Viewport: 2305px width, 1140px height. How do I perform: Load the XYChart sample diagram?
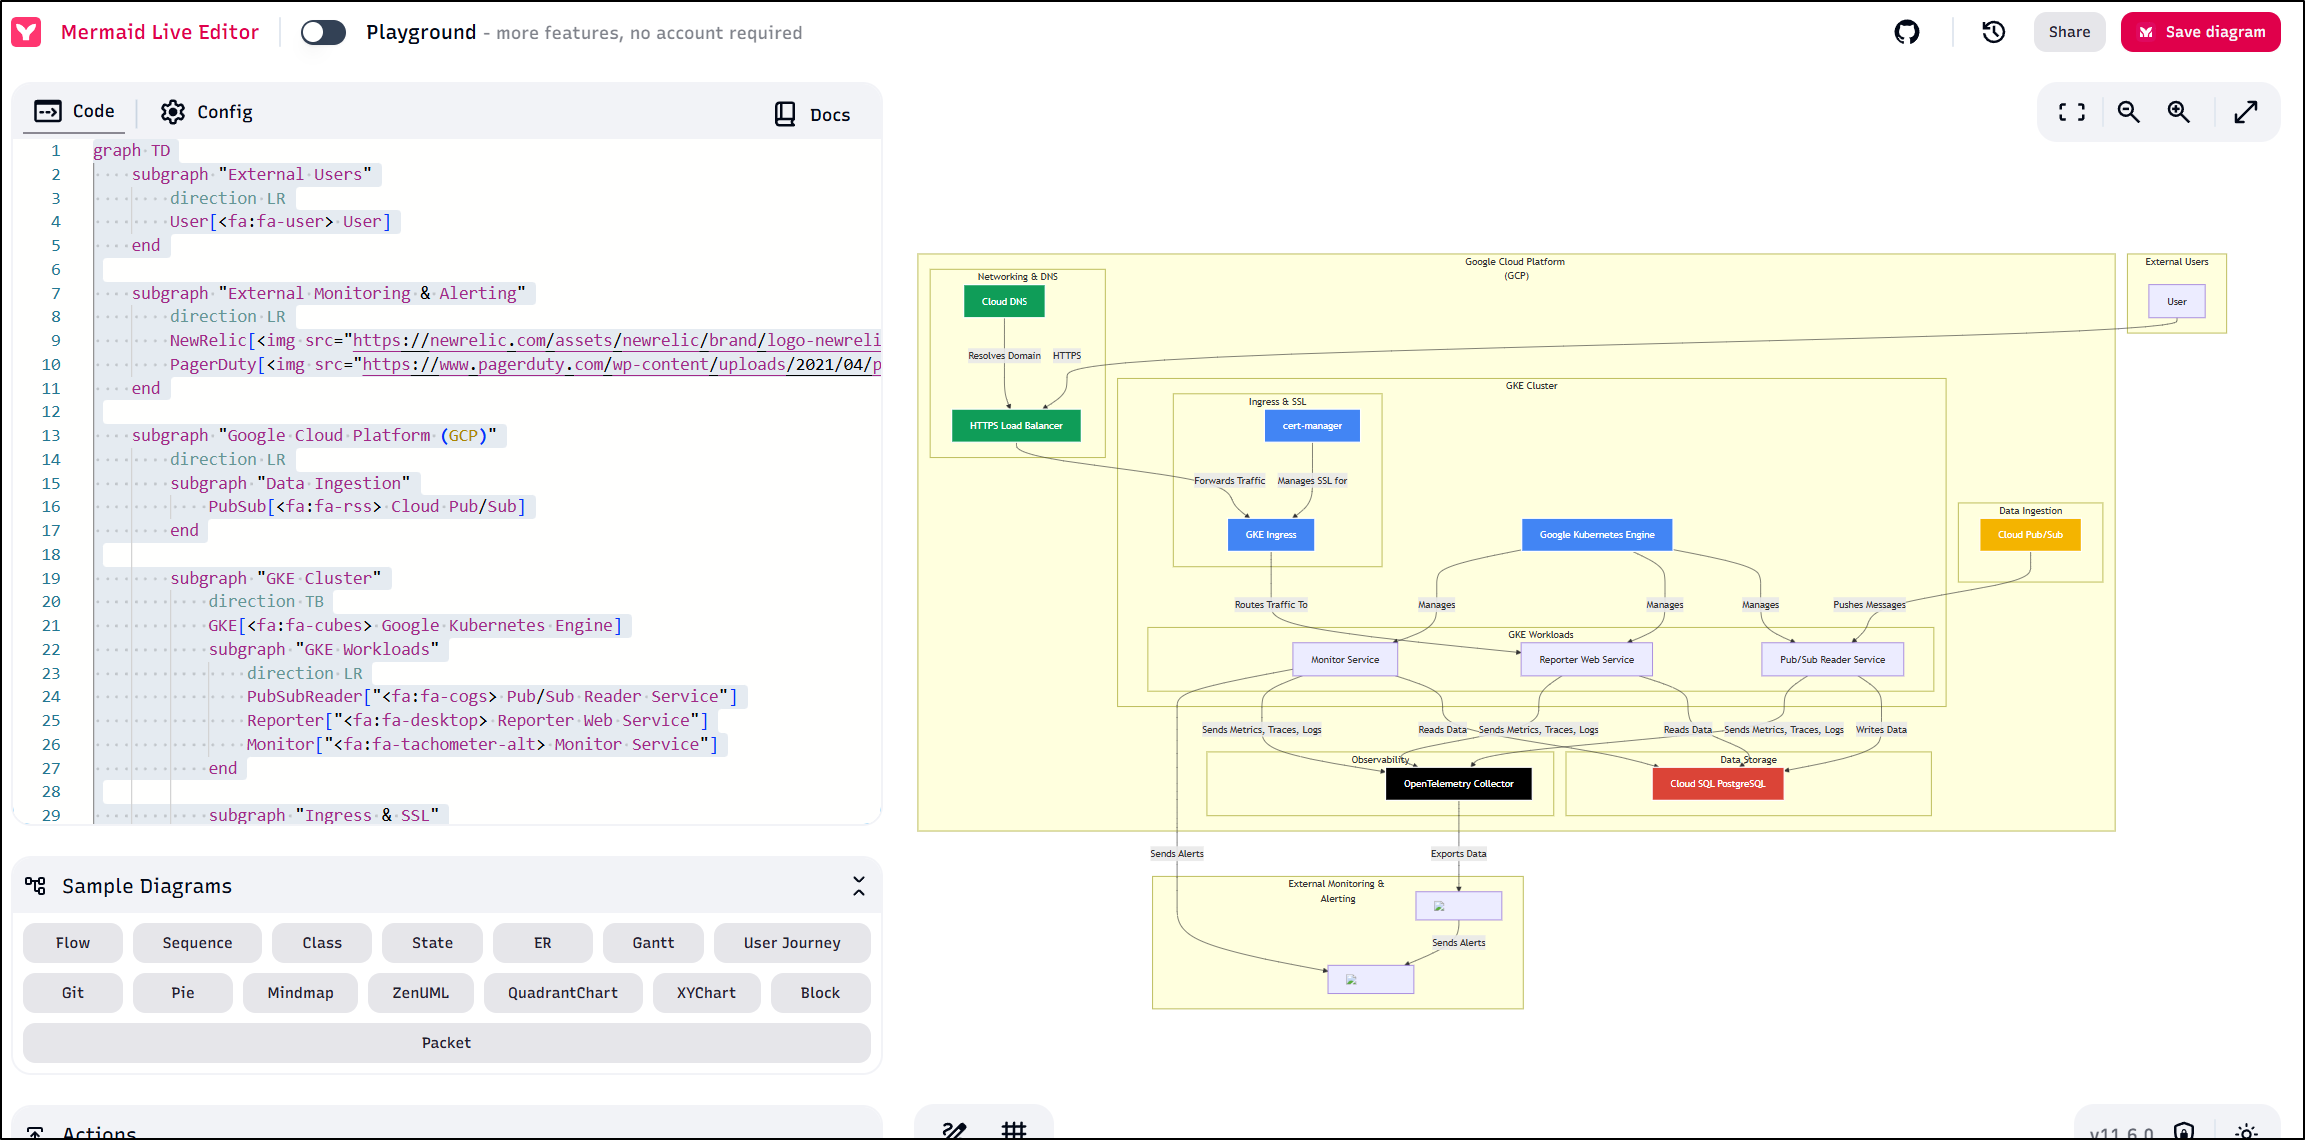(x=706, y=993)
